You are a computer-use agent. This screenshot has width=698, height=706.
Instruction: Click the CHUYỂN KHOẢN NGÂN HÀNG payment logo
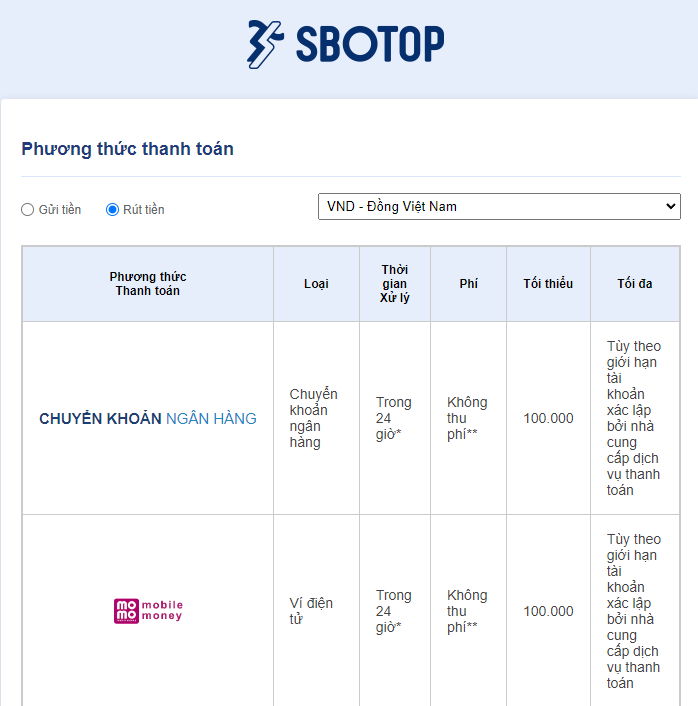[x=148, y=418]
